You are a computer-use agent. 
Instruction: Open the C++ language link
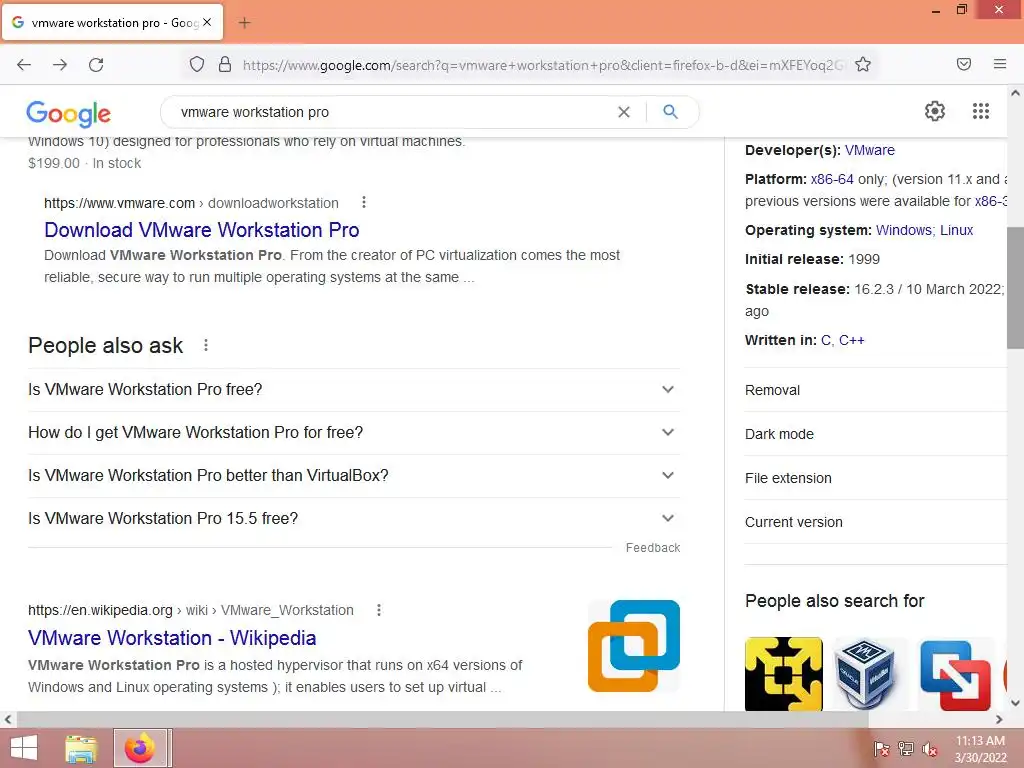tap(852, 340)
